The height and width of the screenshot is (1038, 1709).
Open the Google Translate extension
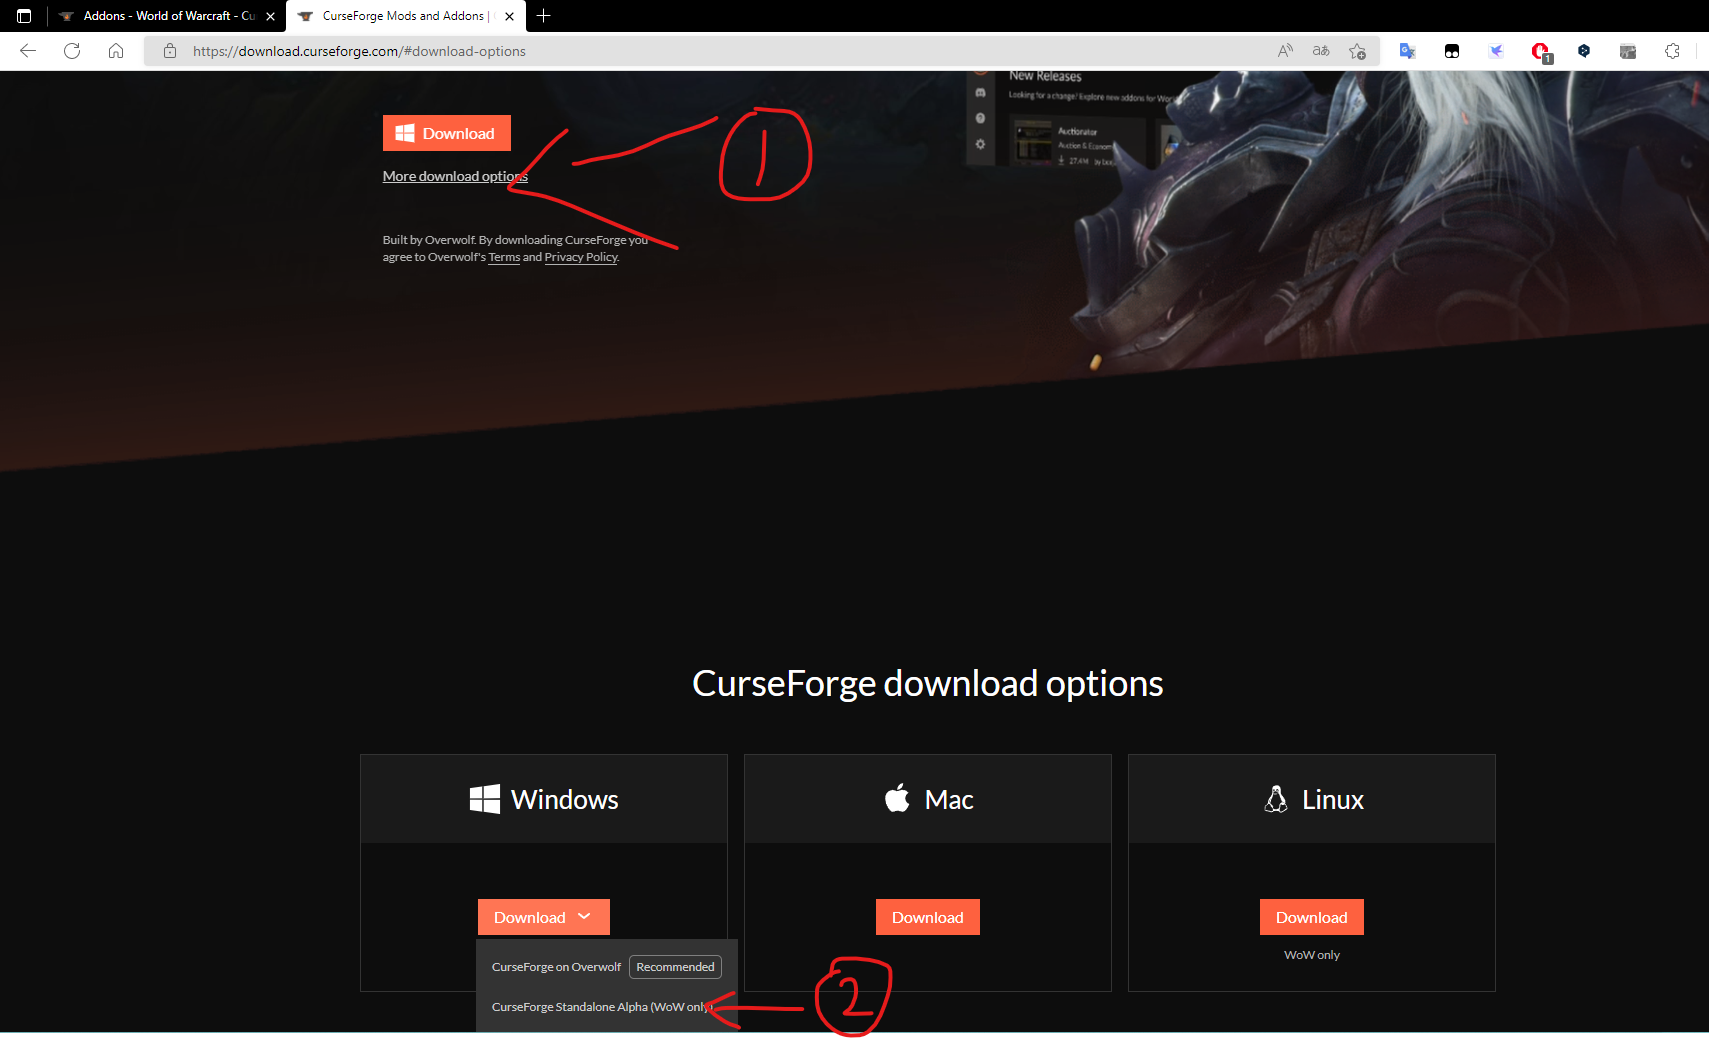[1408, 51]
